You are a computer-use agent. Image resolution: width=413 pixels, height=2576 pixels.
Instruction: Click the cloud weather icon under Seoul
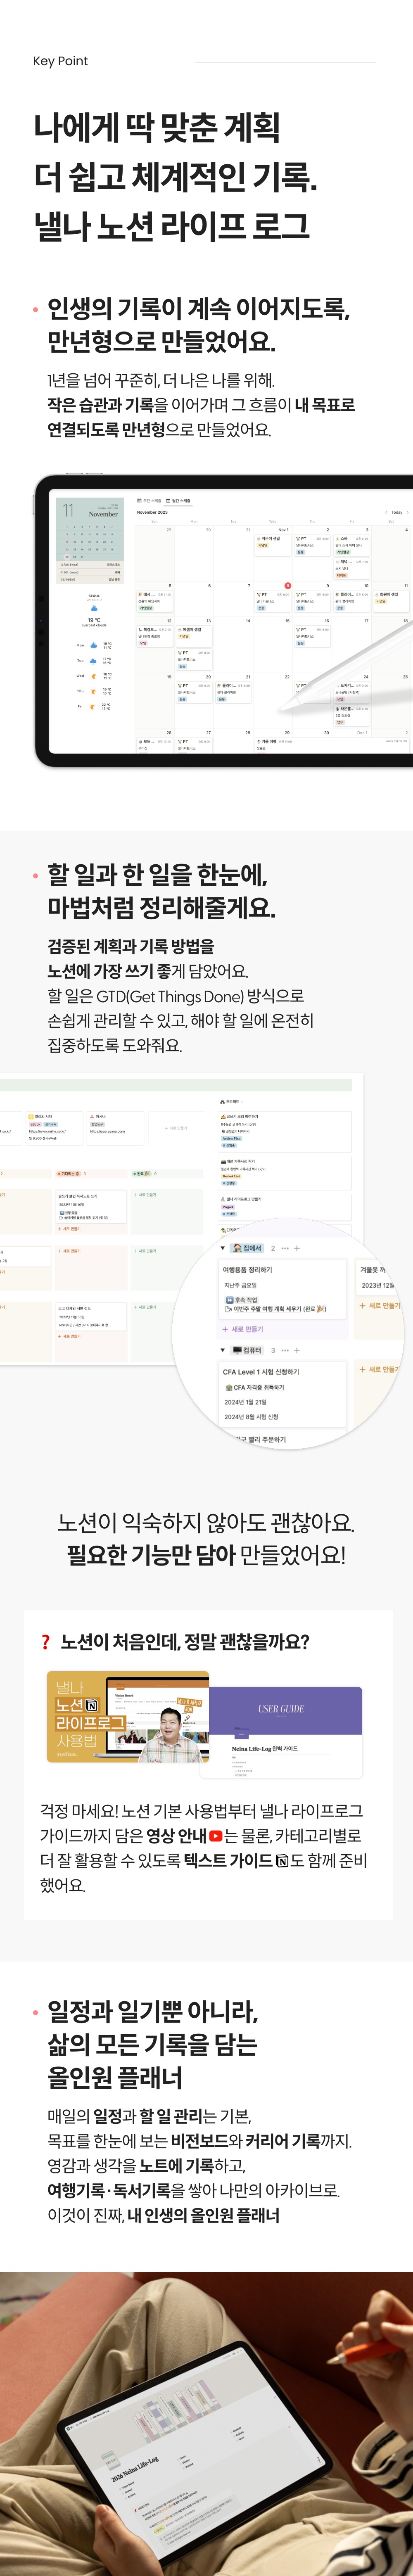(94, 608)
